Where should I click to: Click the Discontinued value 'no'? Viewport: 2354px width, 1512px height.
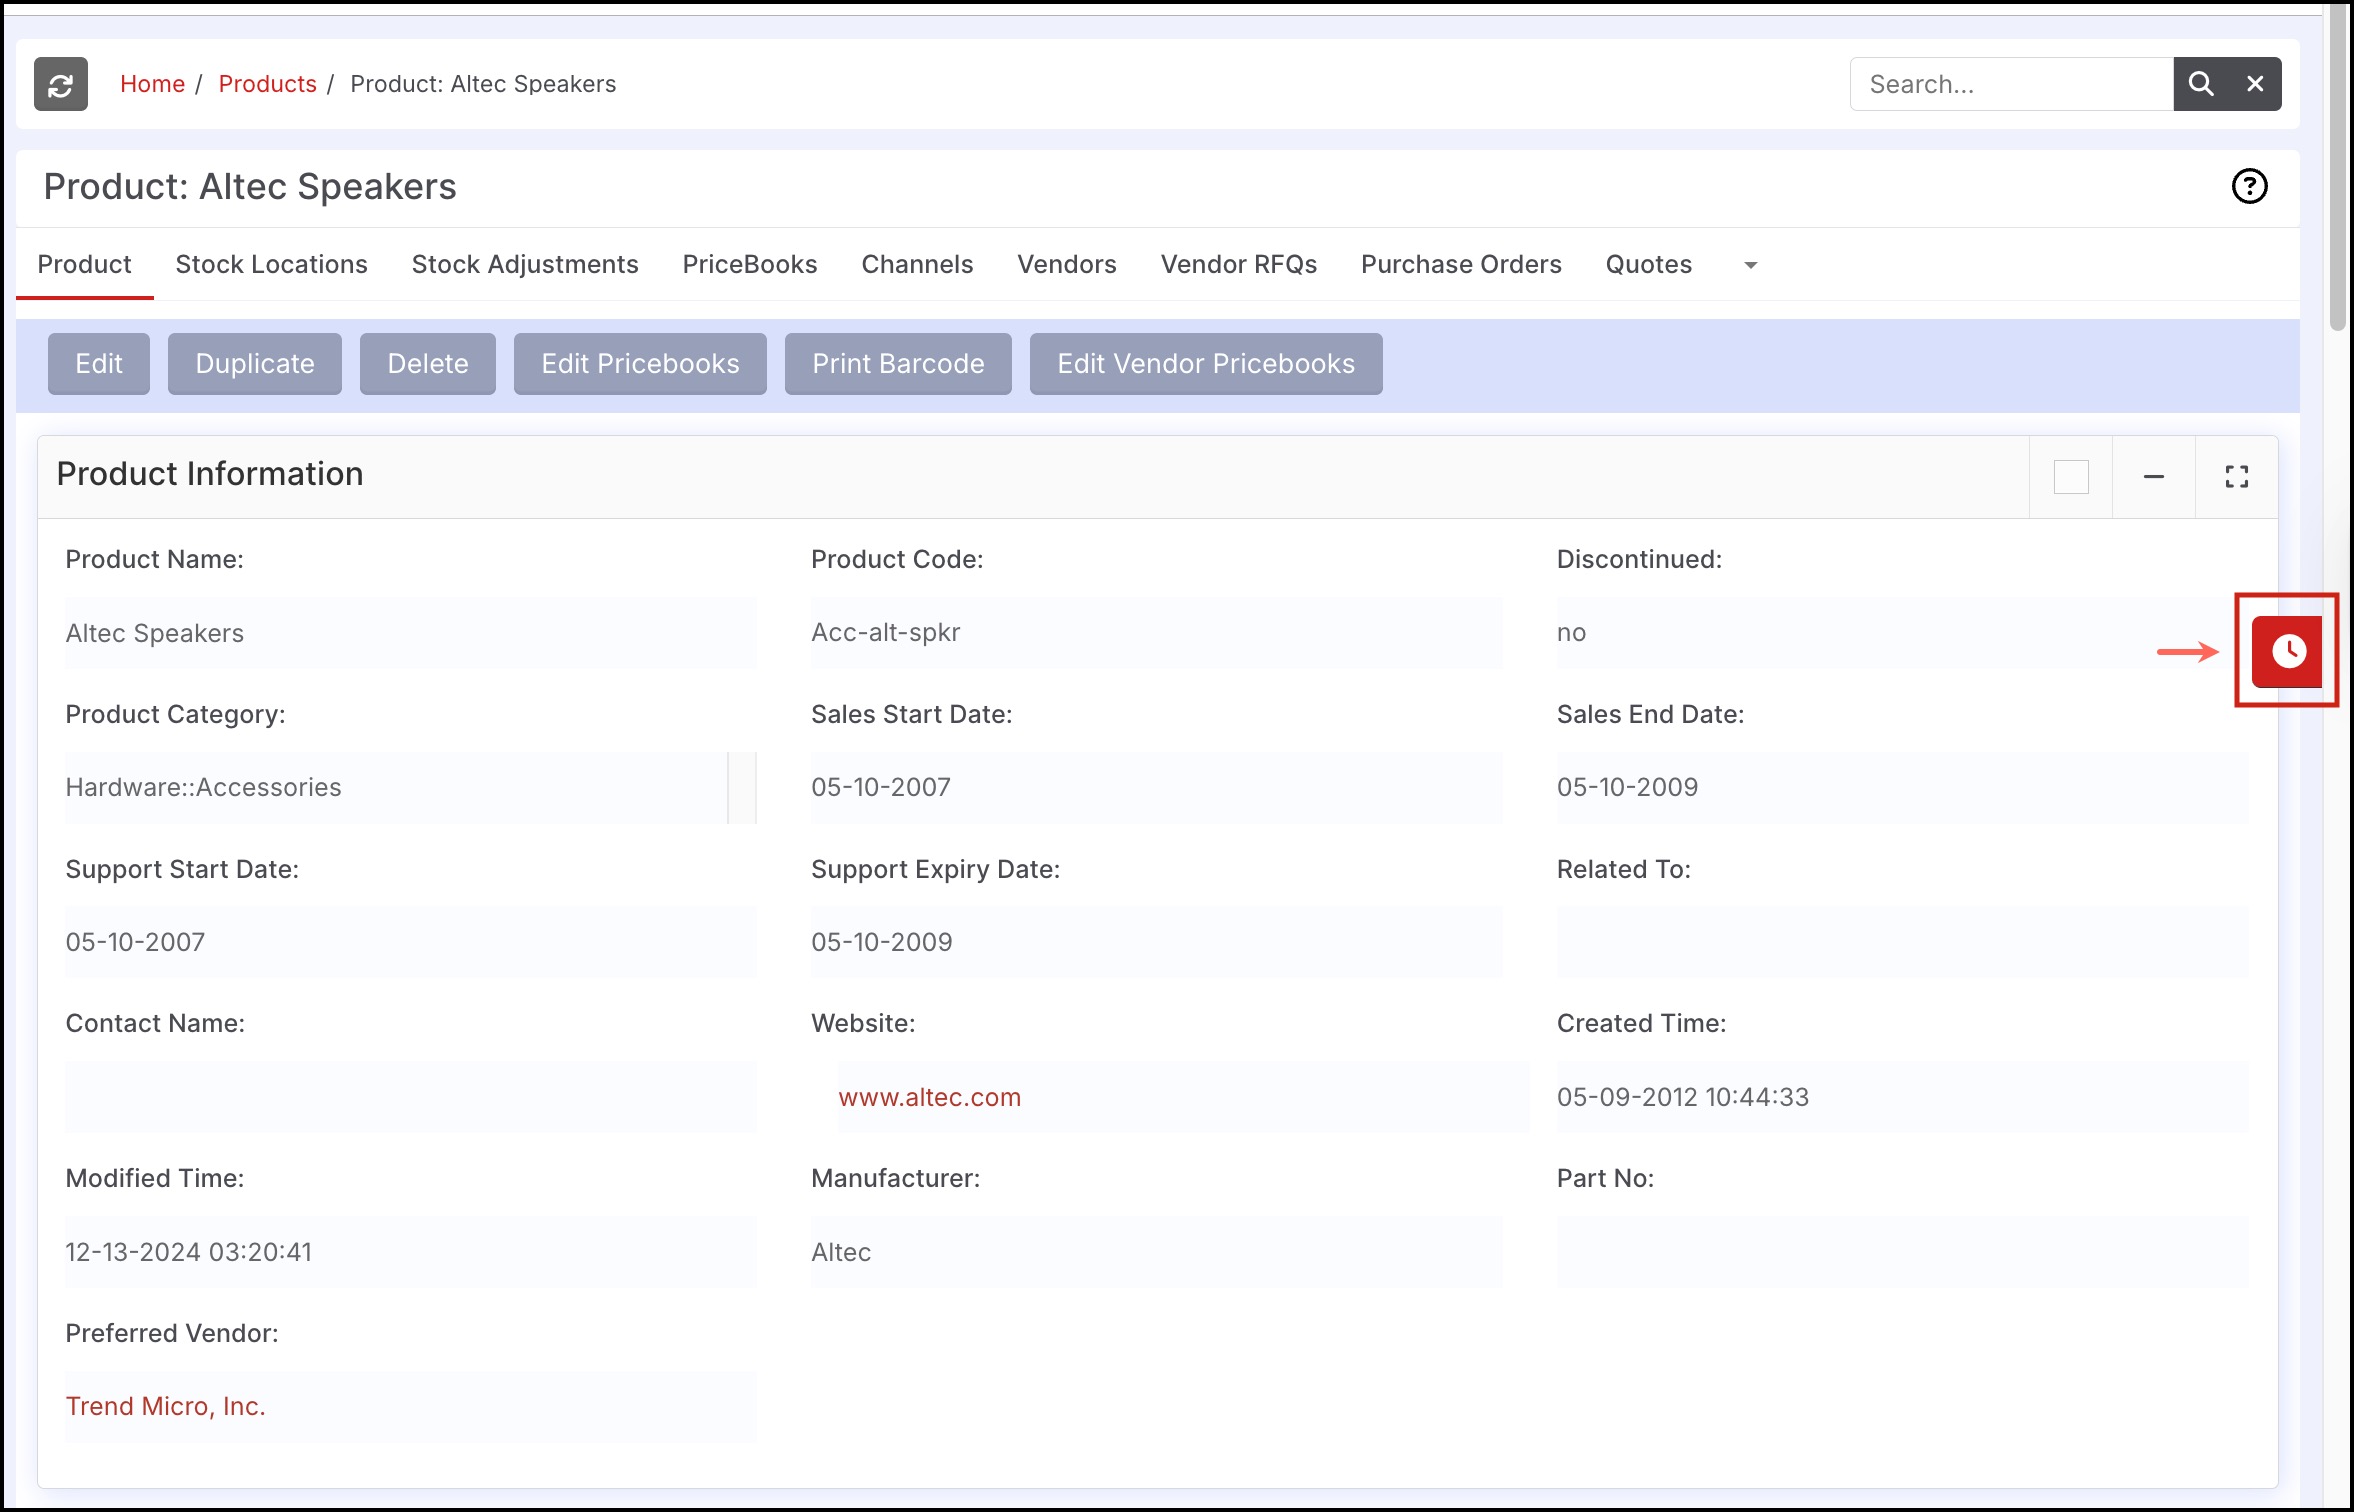pos(1571,632)
